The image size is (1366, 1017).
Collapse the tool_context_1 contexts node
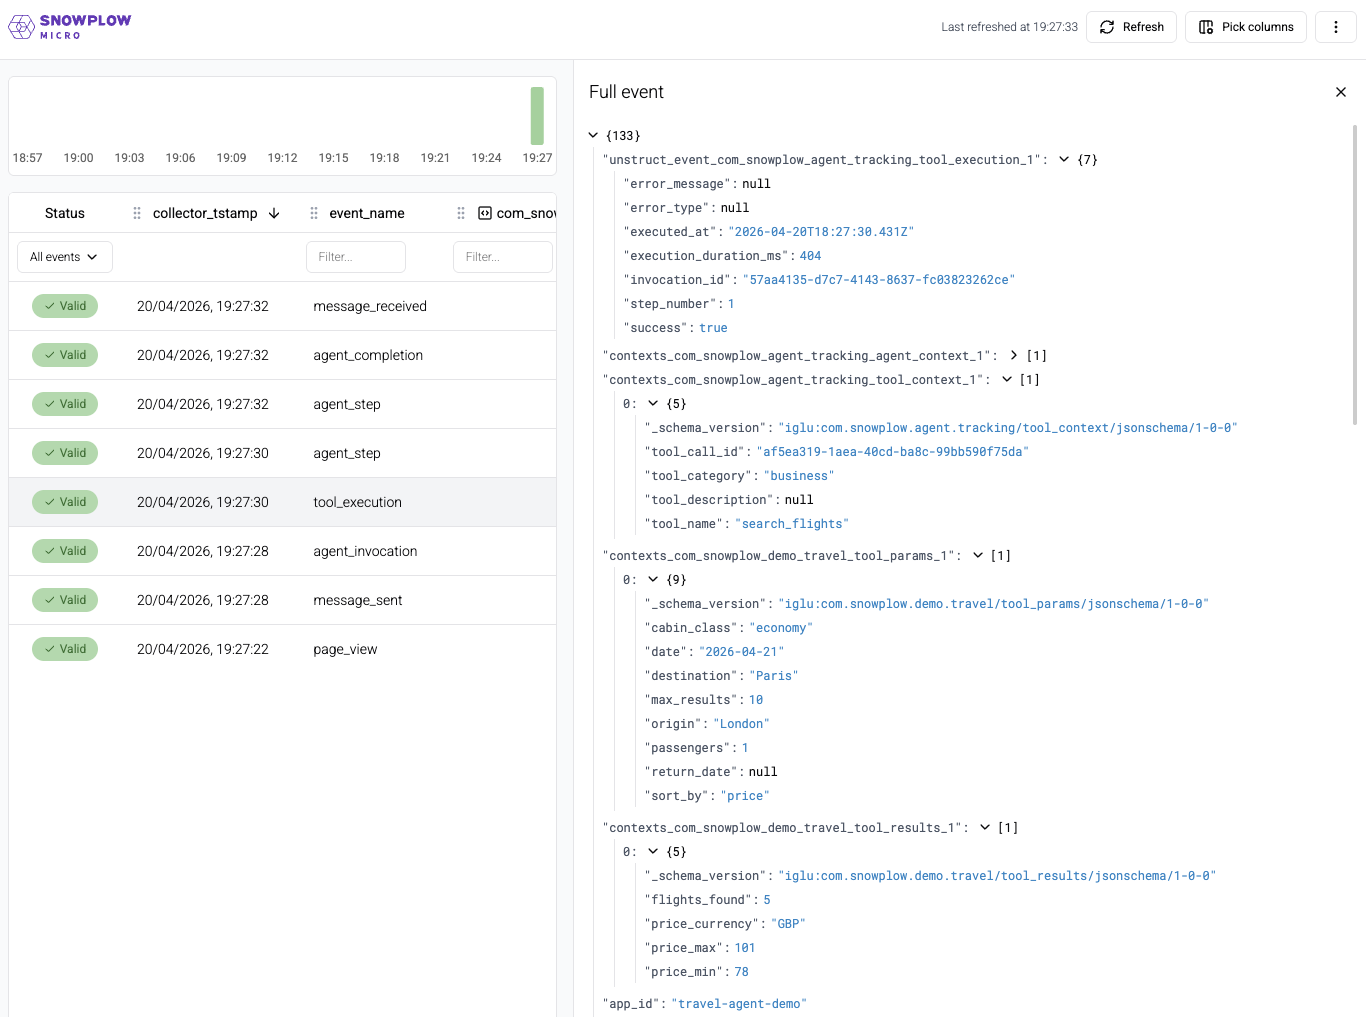click(1007, 380)
